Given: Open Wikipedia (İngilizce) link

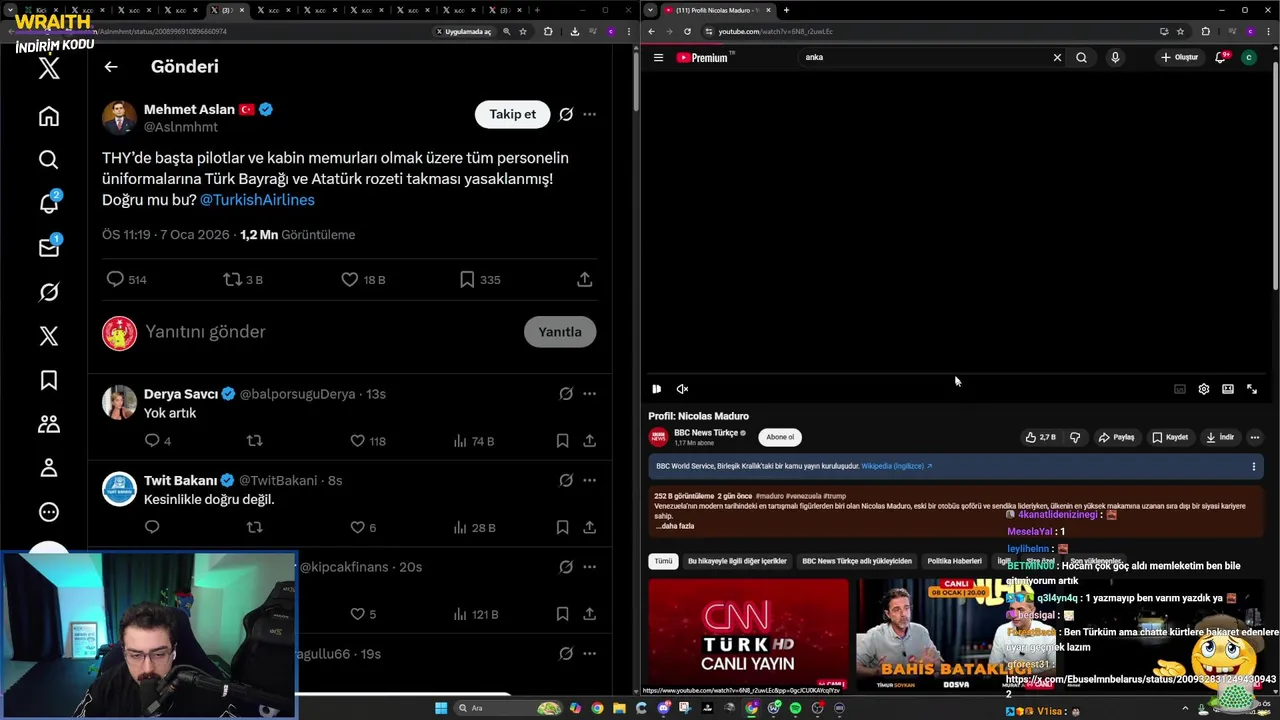Looking at the screenshot, I should [897, 466].
